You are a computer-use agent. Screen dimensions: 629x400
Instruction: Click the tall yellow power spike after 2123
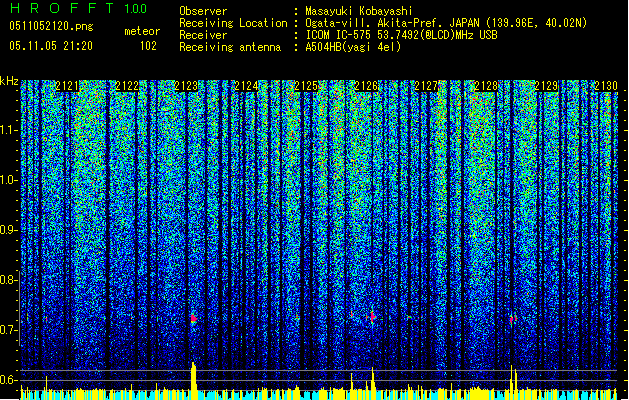coord(194,379)
